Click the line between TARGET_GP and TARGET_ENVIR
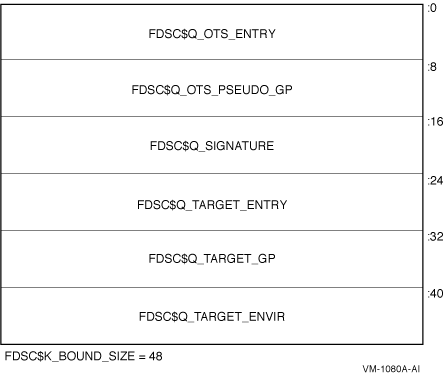443x376 pixels. (212, 287)
